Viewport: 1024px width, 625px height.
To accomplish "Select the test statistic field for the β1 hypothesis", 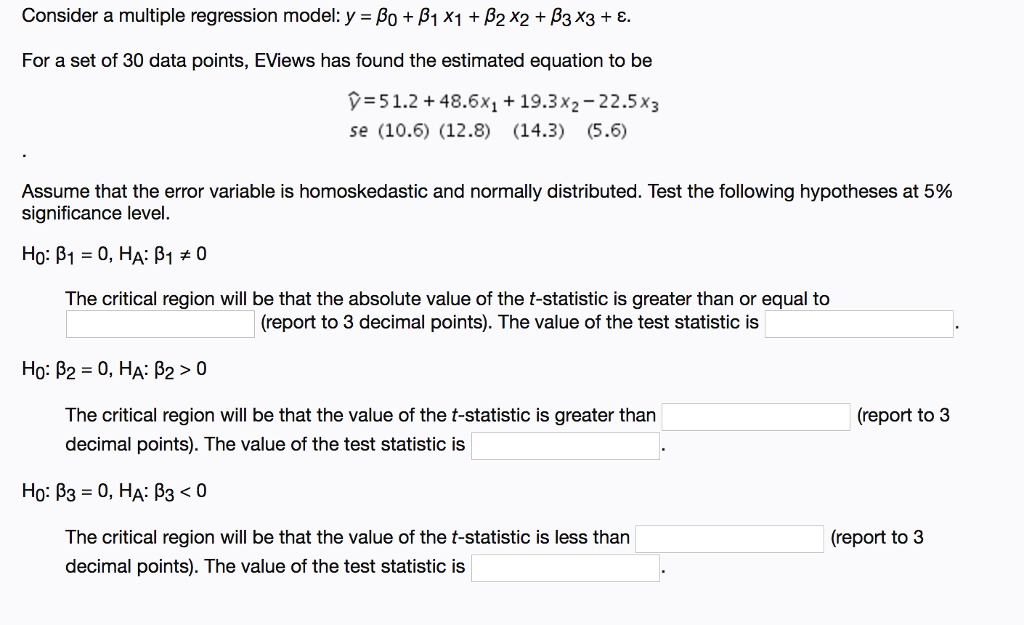I will [859, 324].
